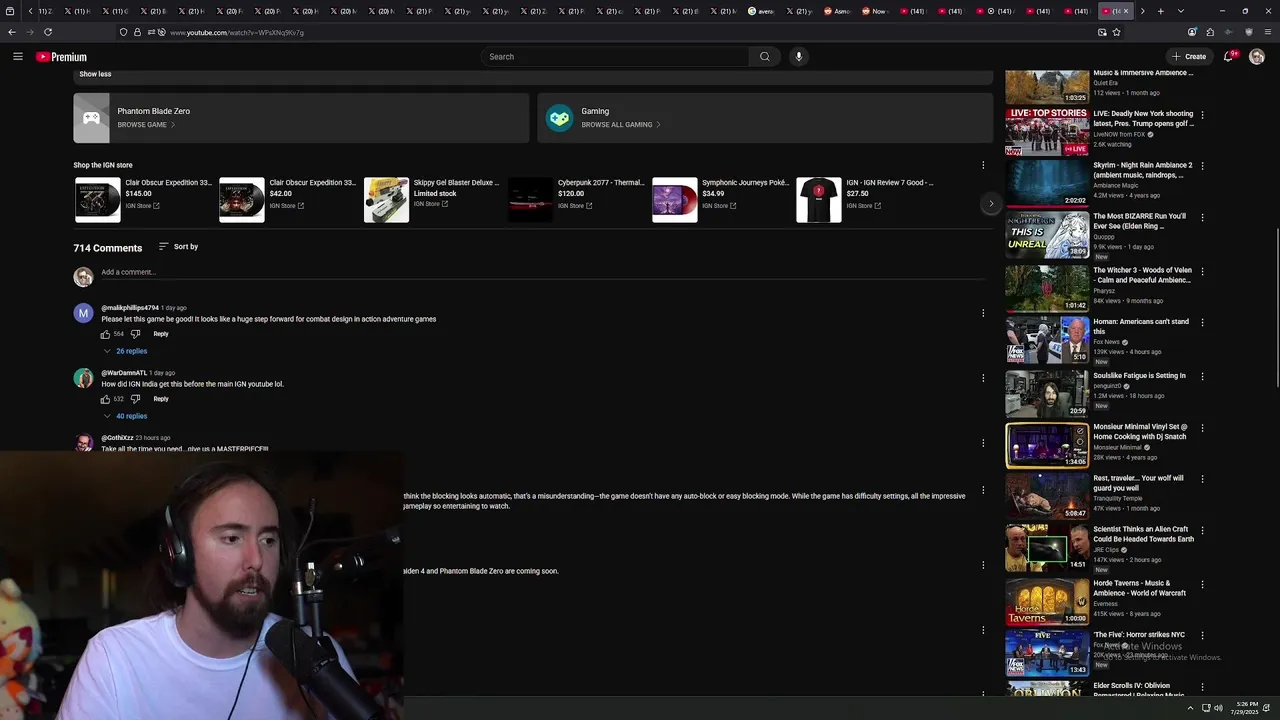1280x720 pixels.
Task: Click the Create button
Action: pos(1189,57)
